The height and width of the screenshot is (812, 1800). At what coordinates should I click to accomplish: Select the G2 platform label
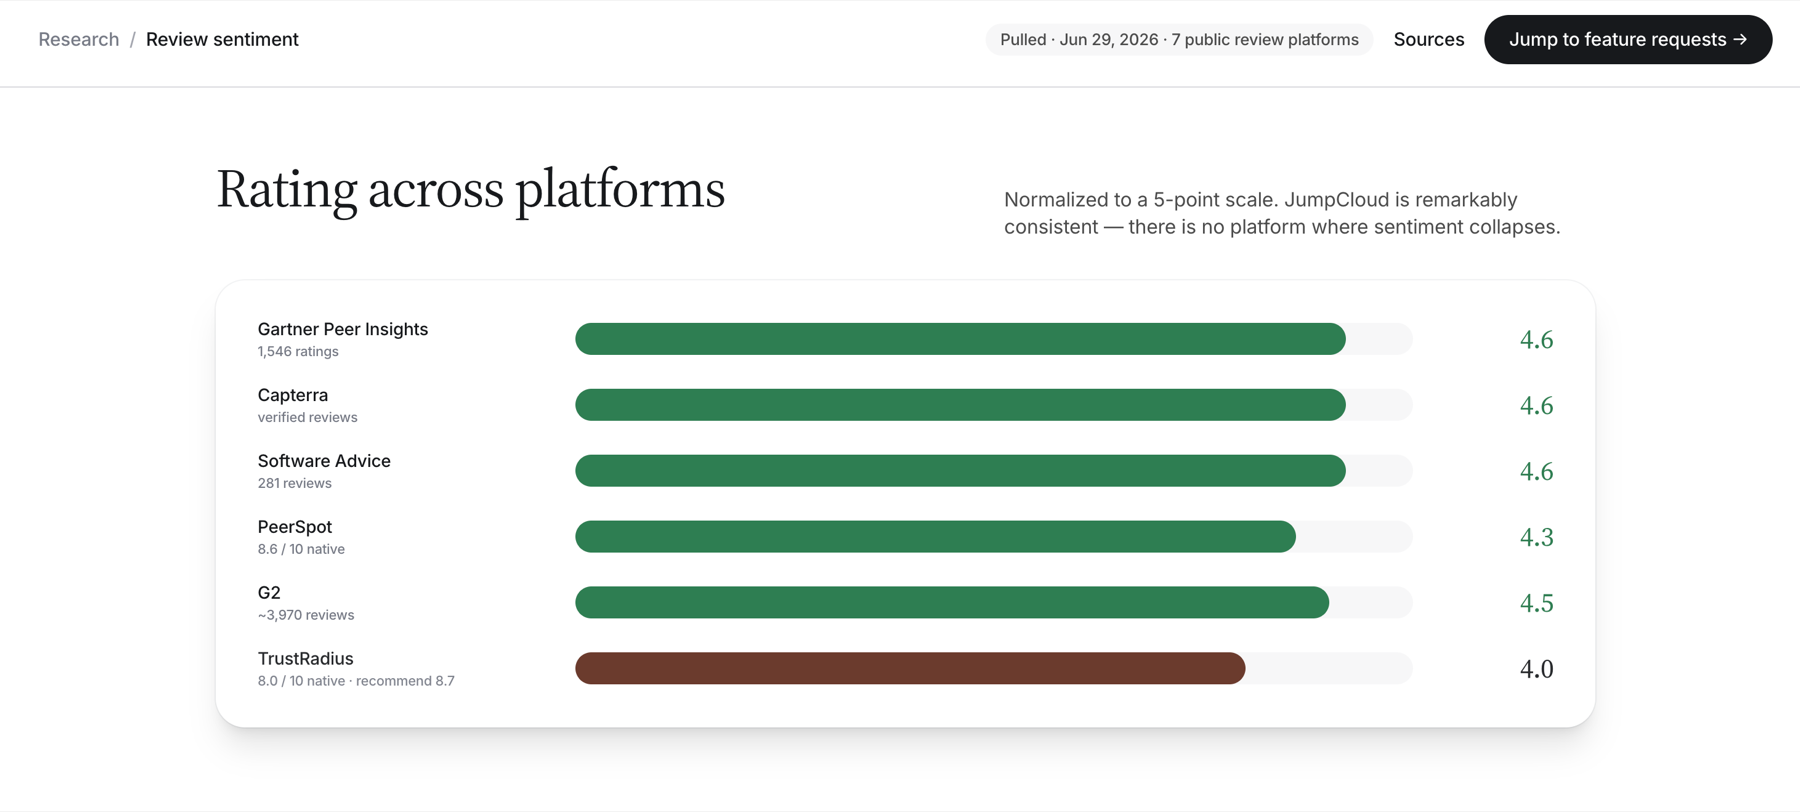click(269, 593)
